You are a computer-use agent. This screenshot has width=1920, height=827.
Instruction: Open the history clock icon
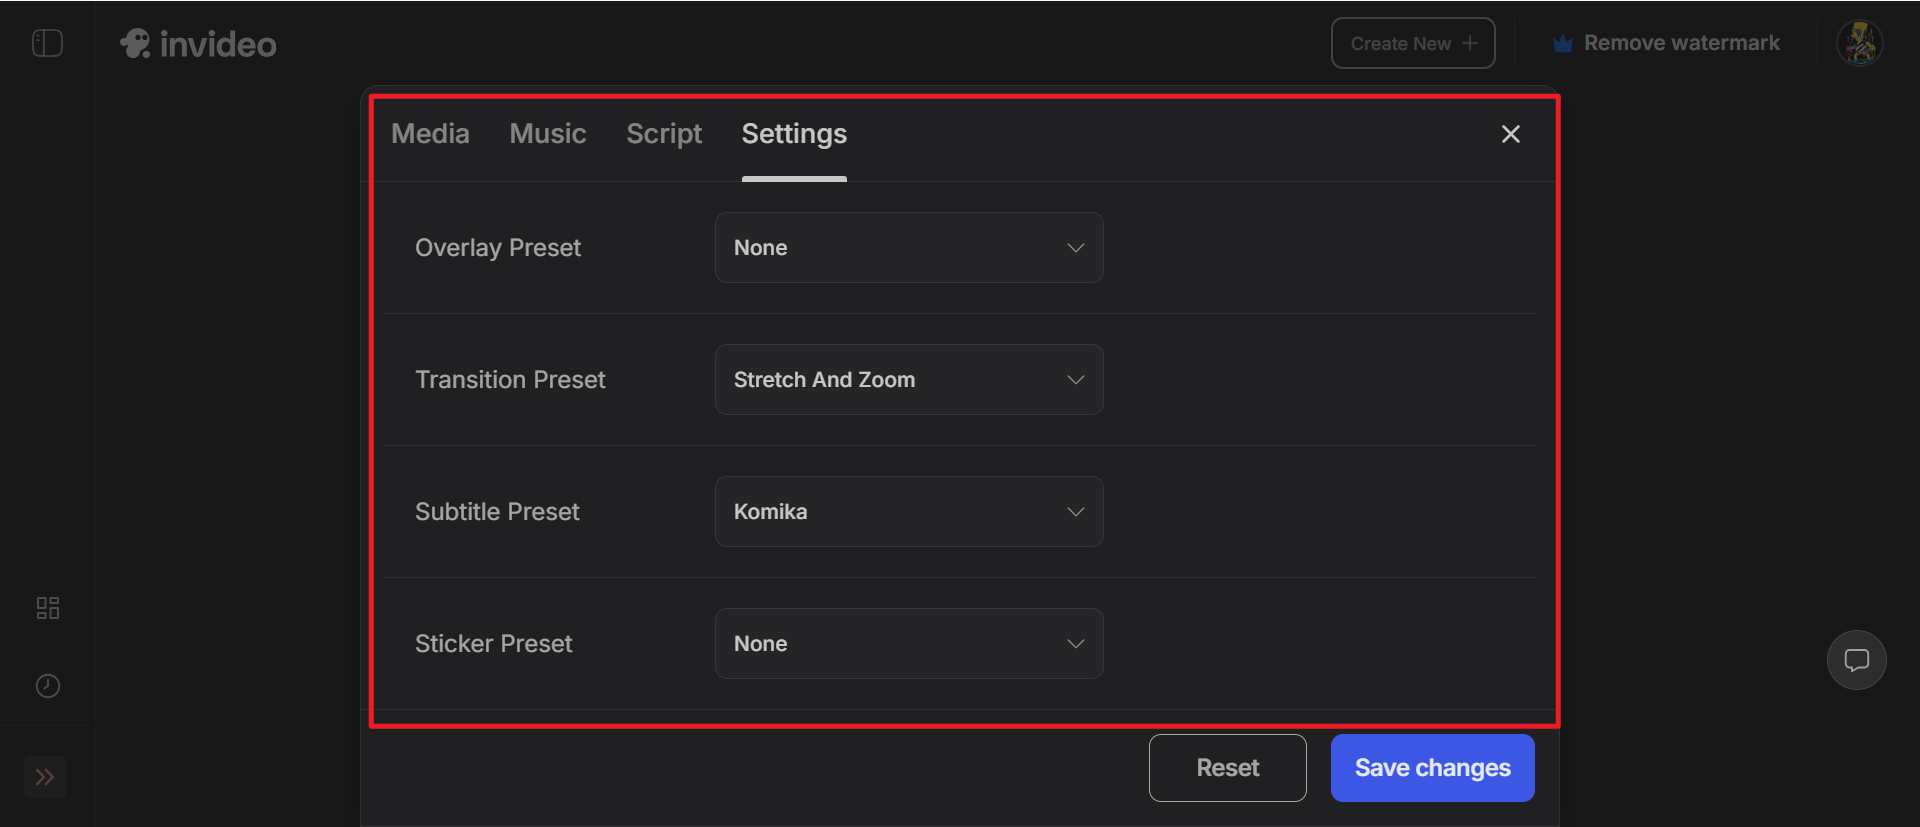pos(47,686)
